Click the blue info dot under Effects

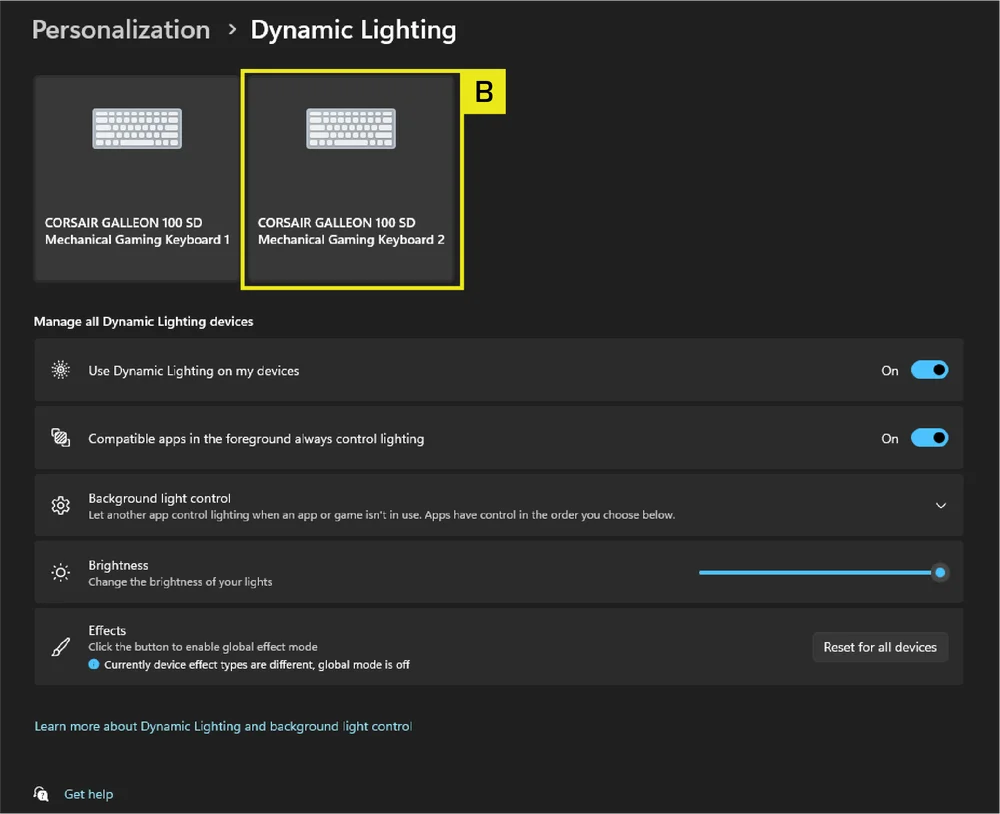click(x=94, y=664)
